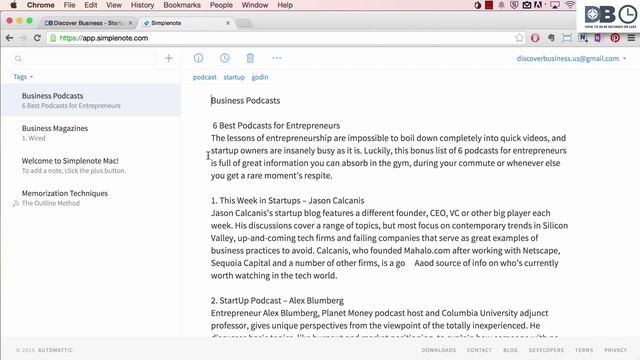
Task: Click the heading '1. This Week in Startups – Jason Calcanis'
Action: point(287,200)
